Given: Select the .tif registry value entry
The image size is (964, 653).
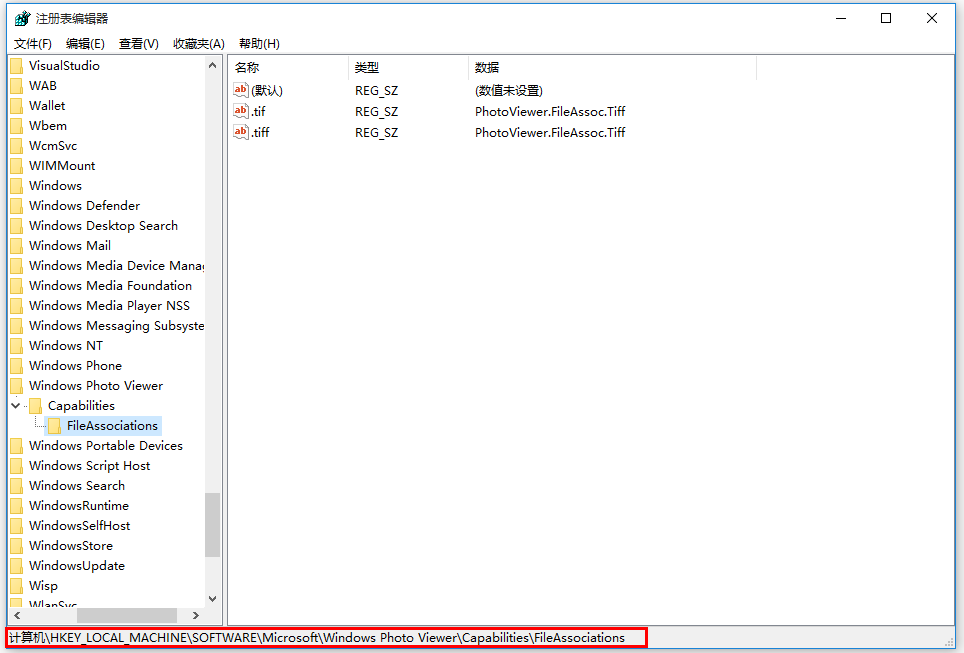Looking at the screenshot, I should (261, 111).
